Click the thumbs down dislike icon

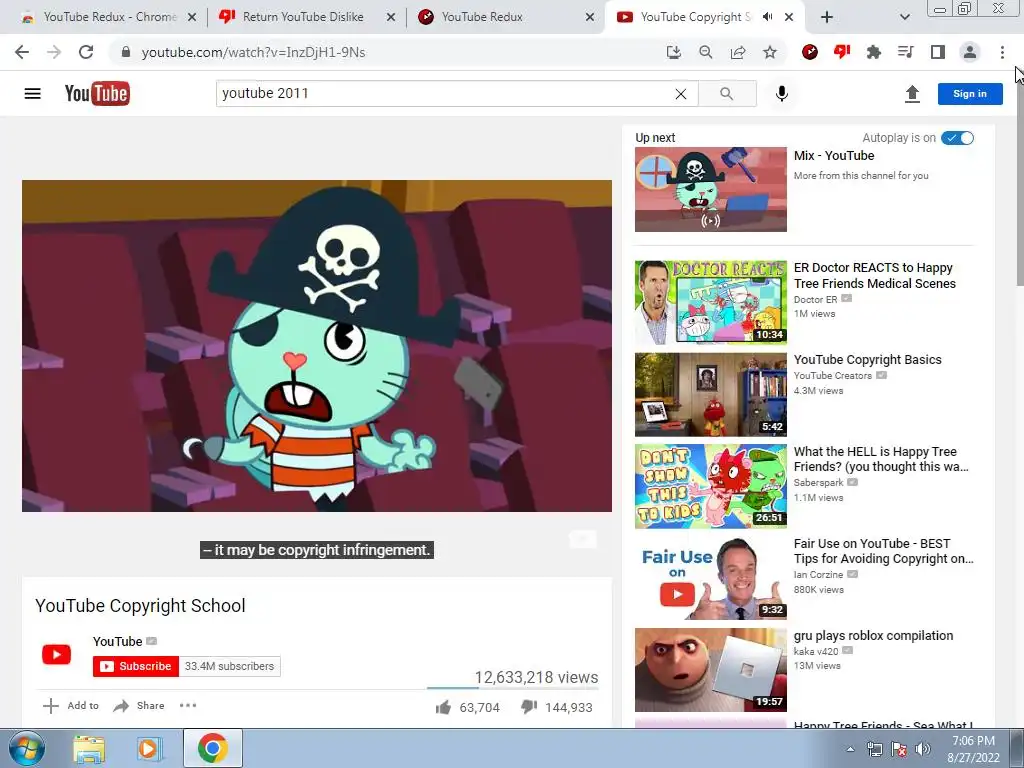[529, 707]
